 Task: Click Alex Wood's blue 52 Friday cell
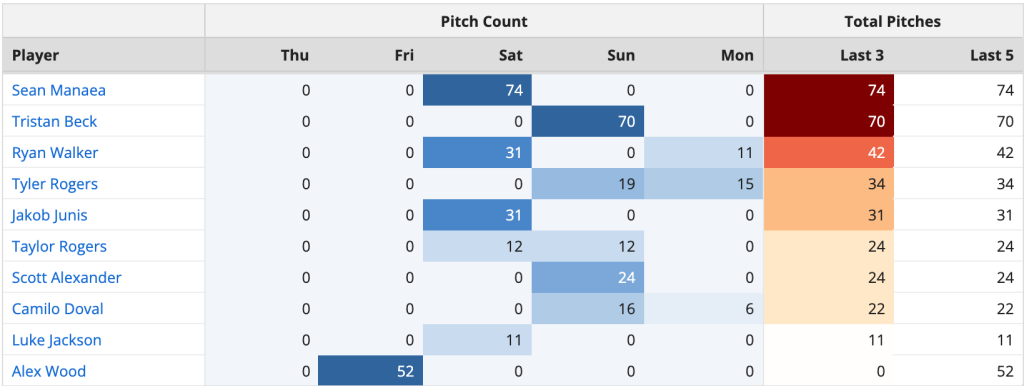[x=371, y=372]
